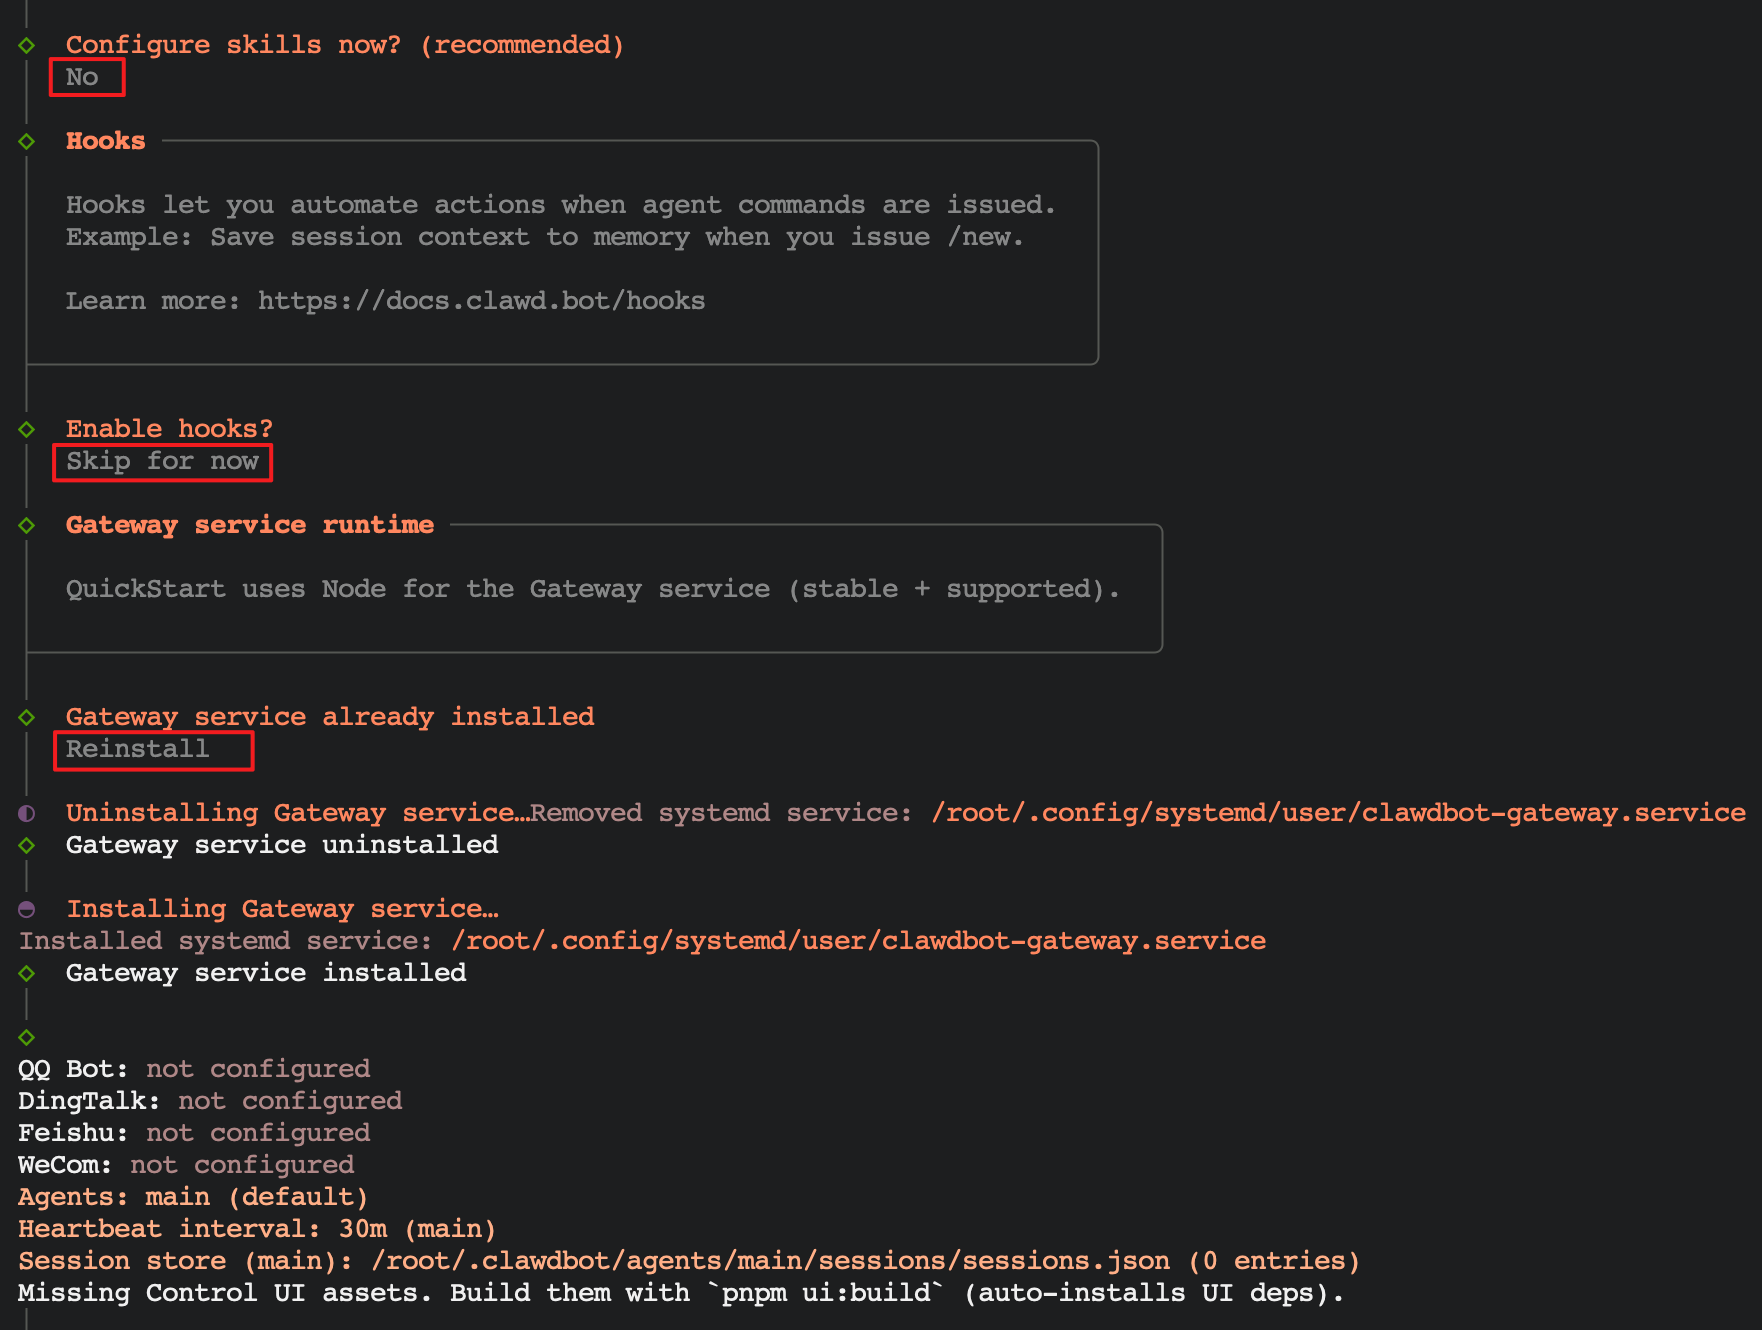Image resolution: width=1762 pixels, height=1330 pixels.
Task: Click 'Gateway service uninstalled' status line
Action: coord(282,845)
